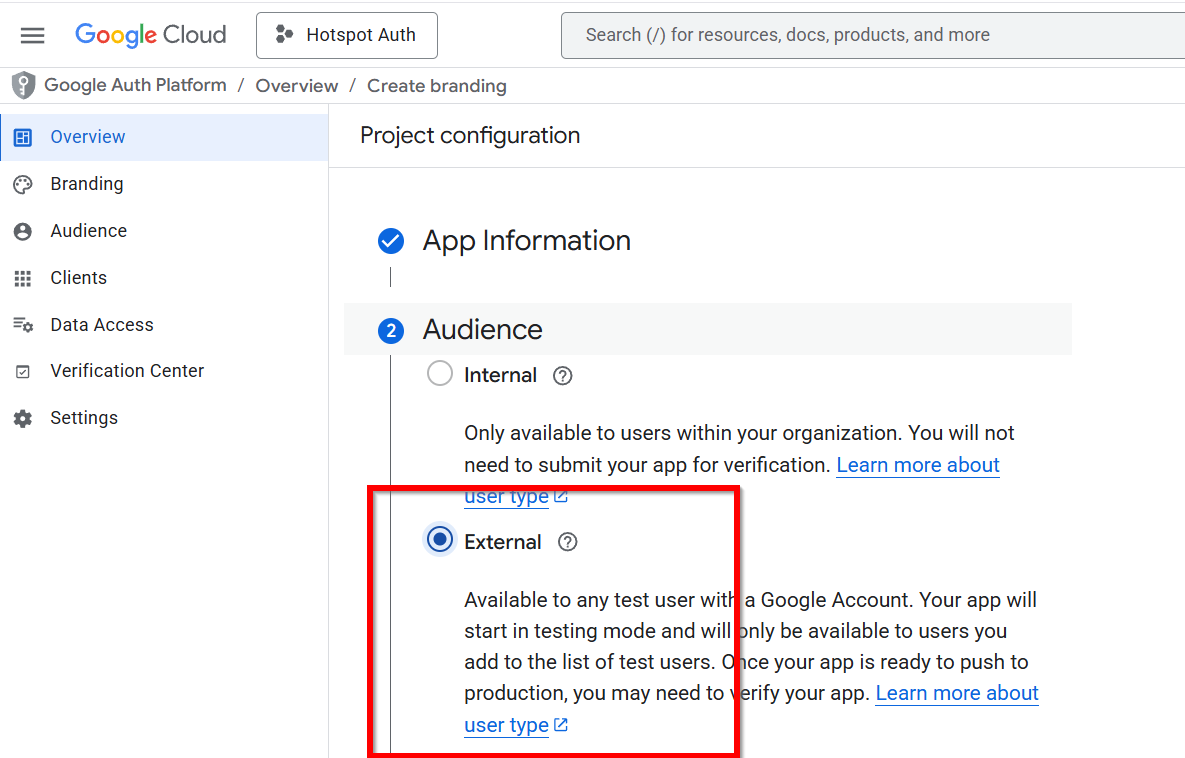Image resolution: width=1185 pixels, height=758 pixels.
Task: Click Google Auth Platform breadcrumb link
Action: [135, 86]
